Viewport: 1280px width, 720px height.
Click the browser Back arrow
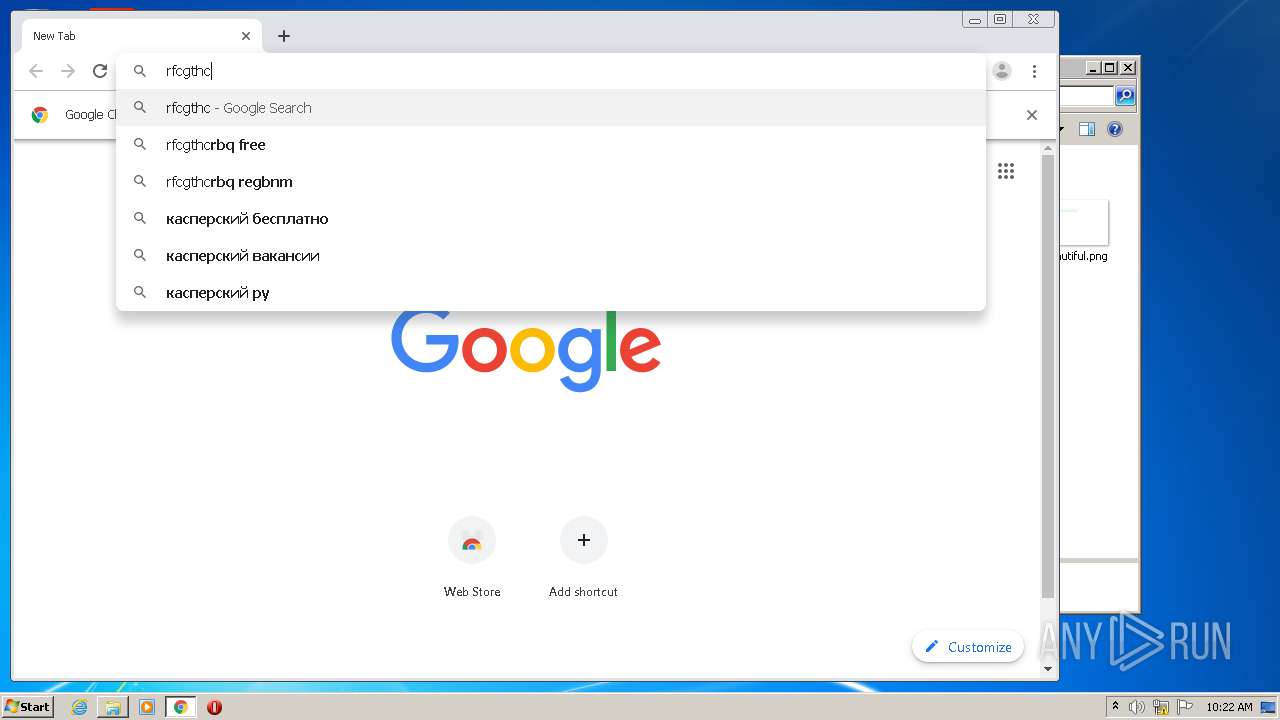click(36, 71)
